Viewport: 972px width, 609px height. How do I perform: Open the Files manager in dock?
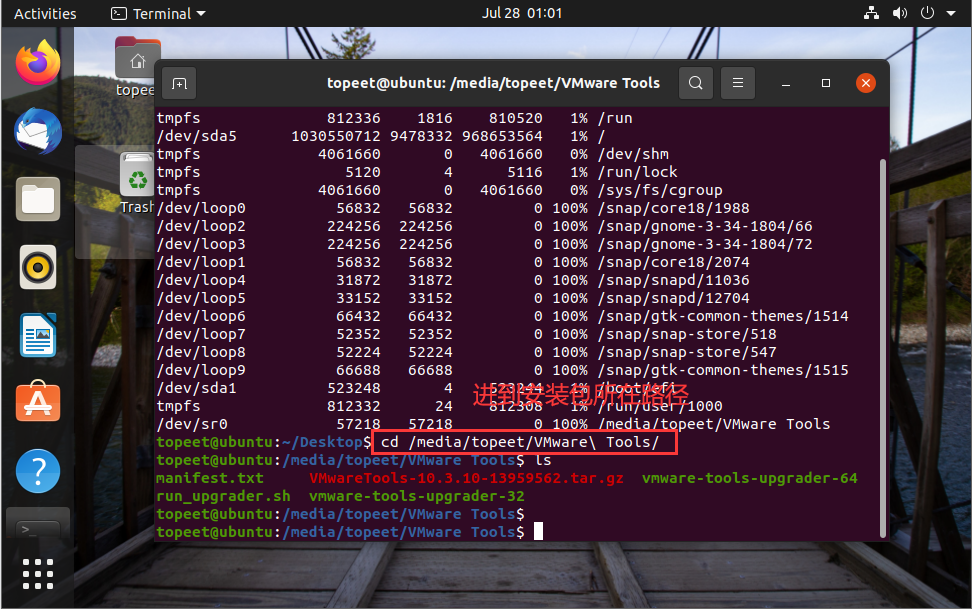[38, 200]
